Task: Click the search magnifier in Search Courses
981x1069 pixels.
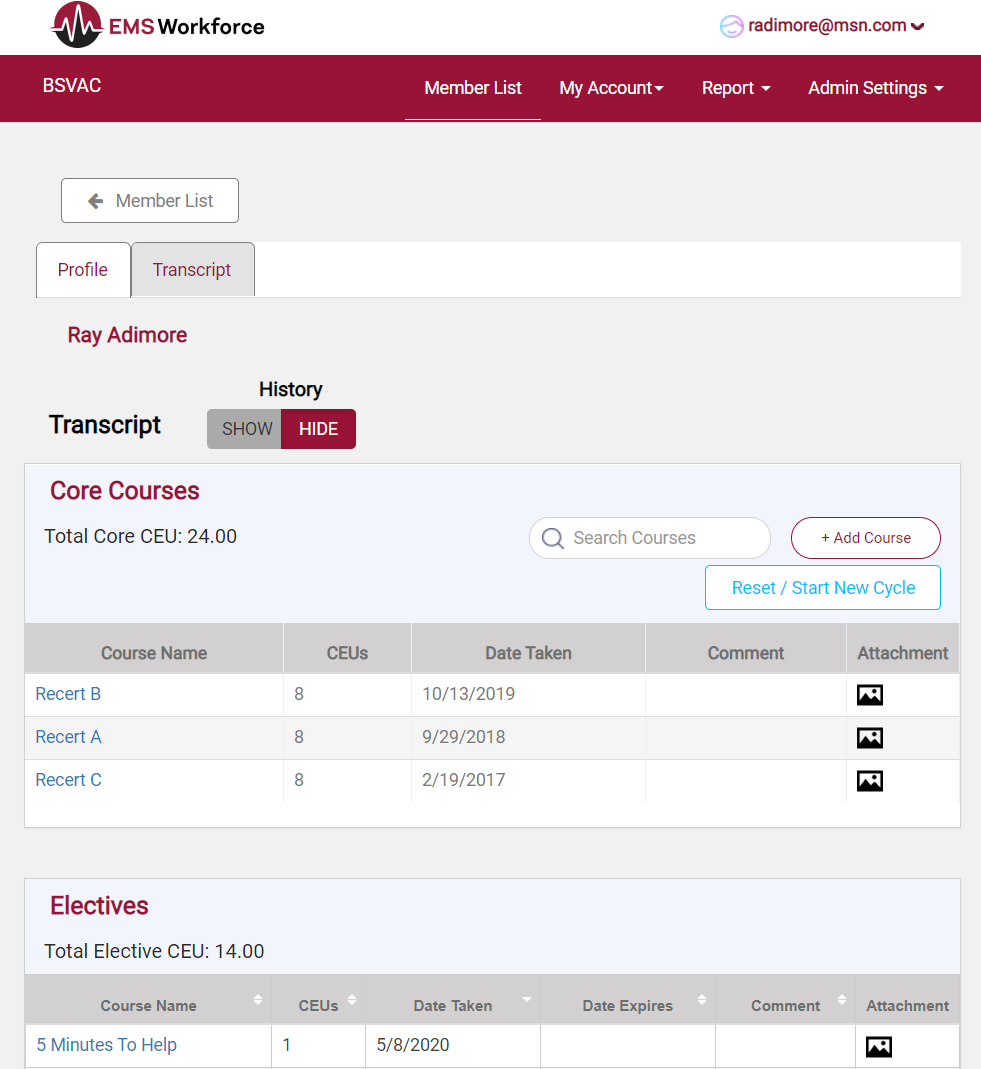Action: pyautogui.click(x=552, y=538)
